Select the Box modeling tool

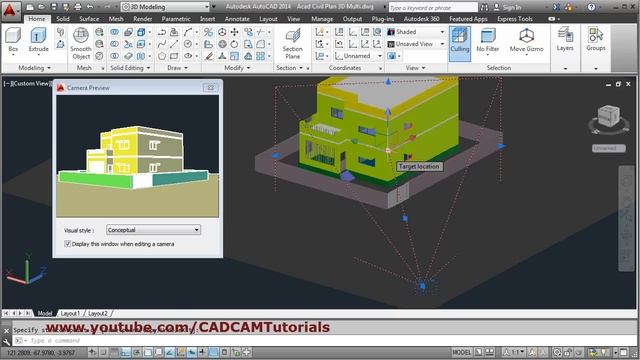(13, 40)
